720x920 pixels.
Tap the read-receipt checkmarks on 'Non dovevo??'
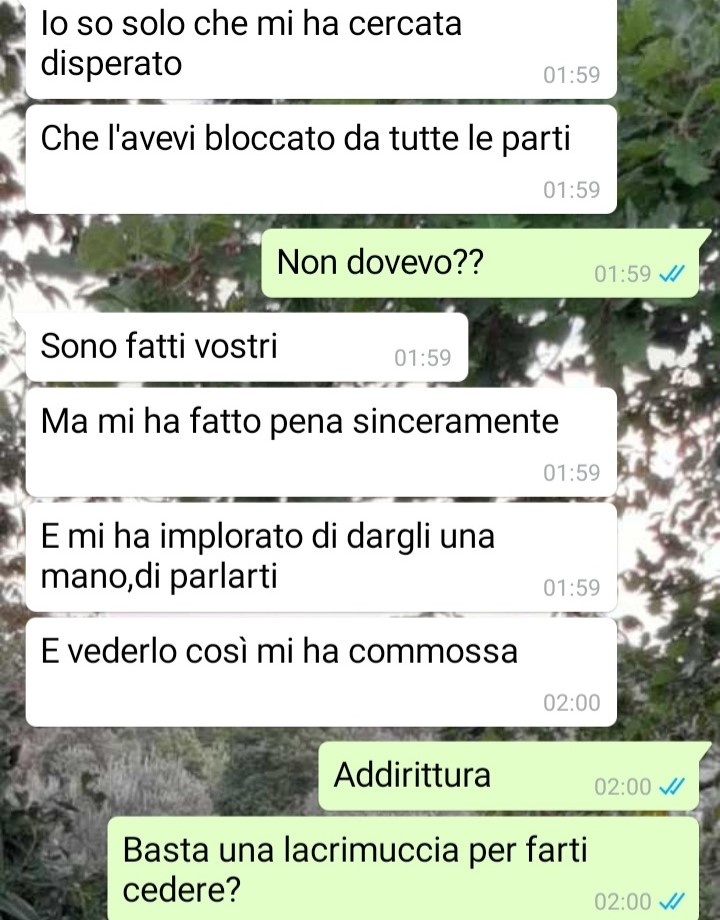(672, 273)
